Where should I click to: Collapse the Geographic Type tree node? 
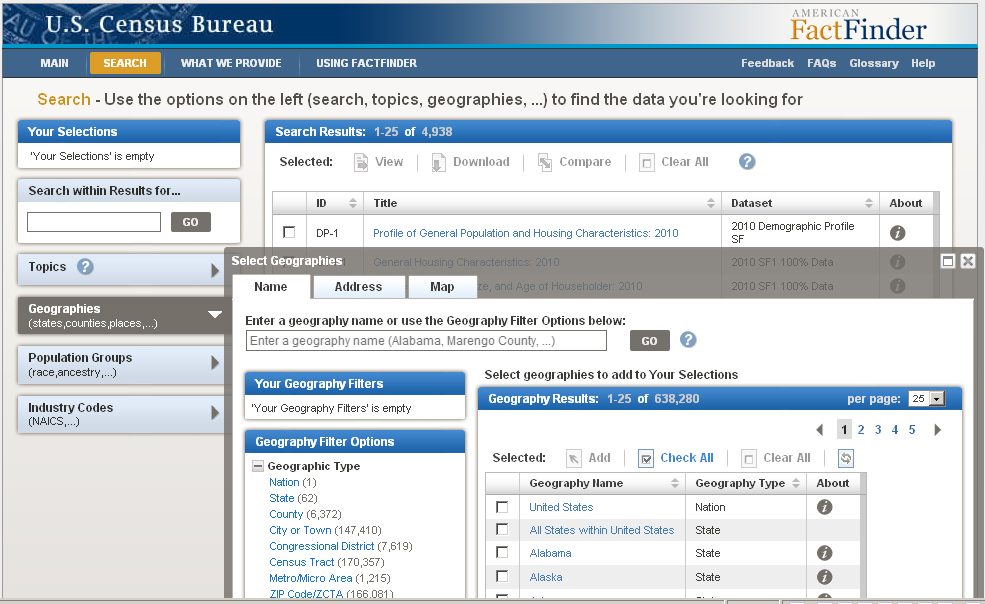[x=258, y=466]
